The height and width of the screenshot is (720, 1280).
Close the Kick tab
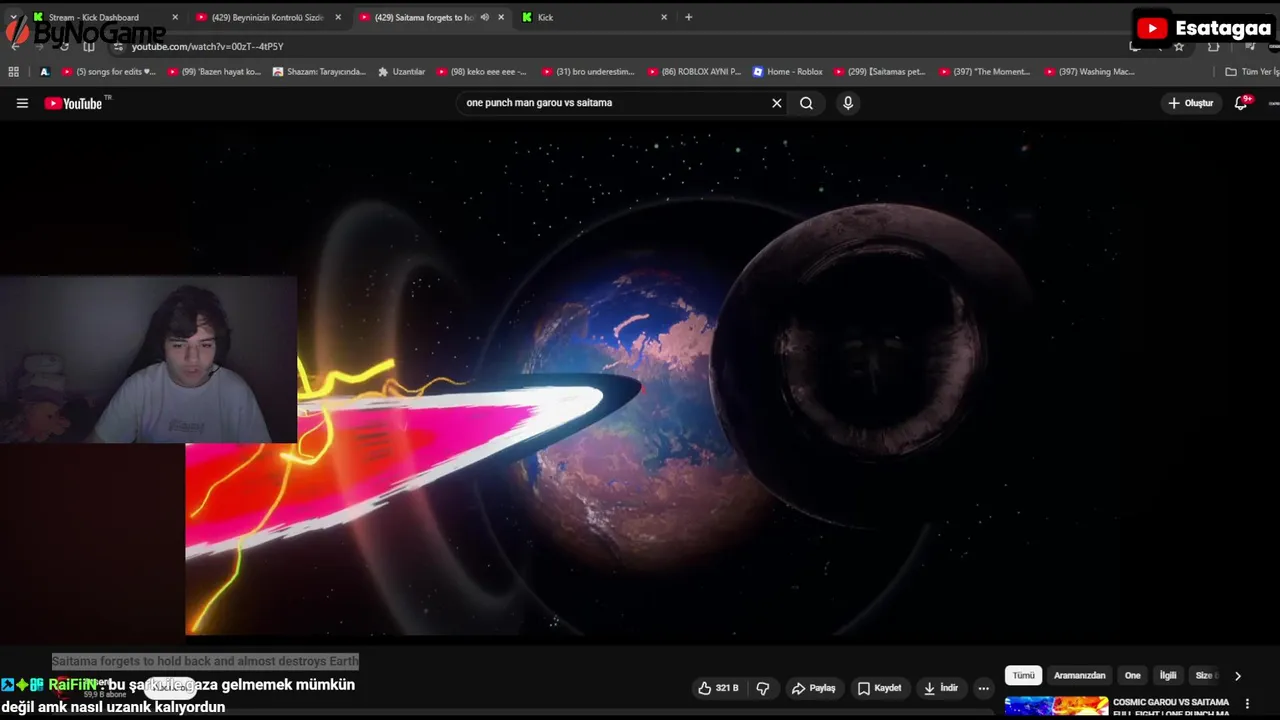pos(664,17)
